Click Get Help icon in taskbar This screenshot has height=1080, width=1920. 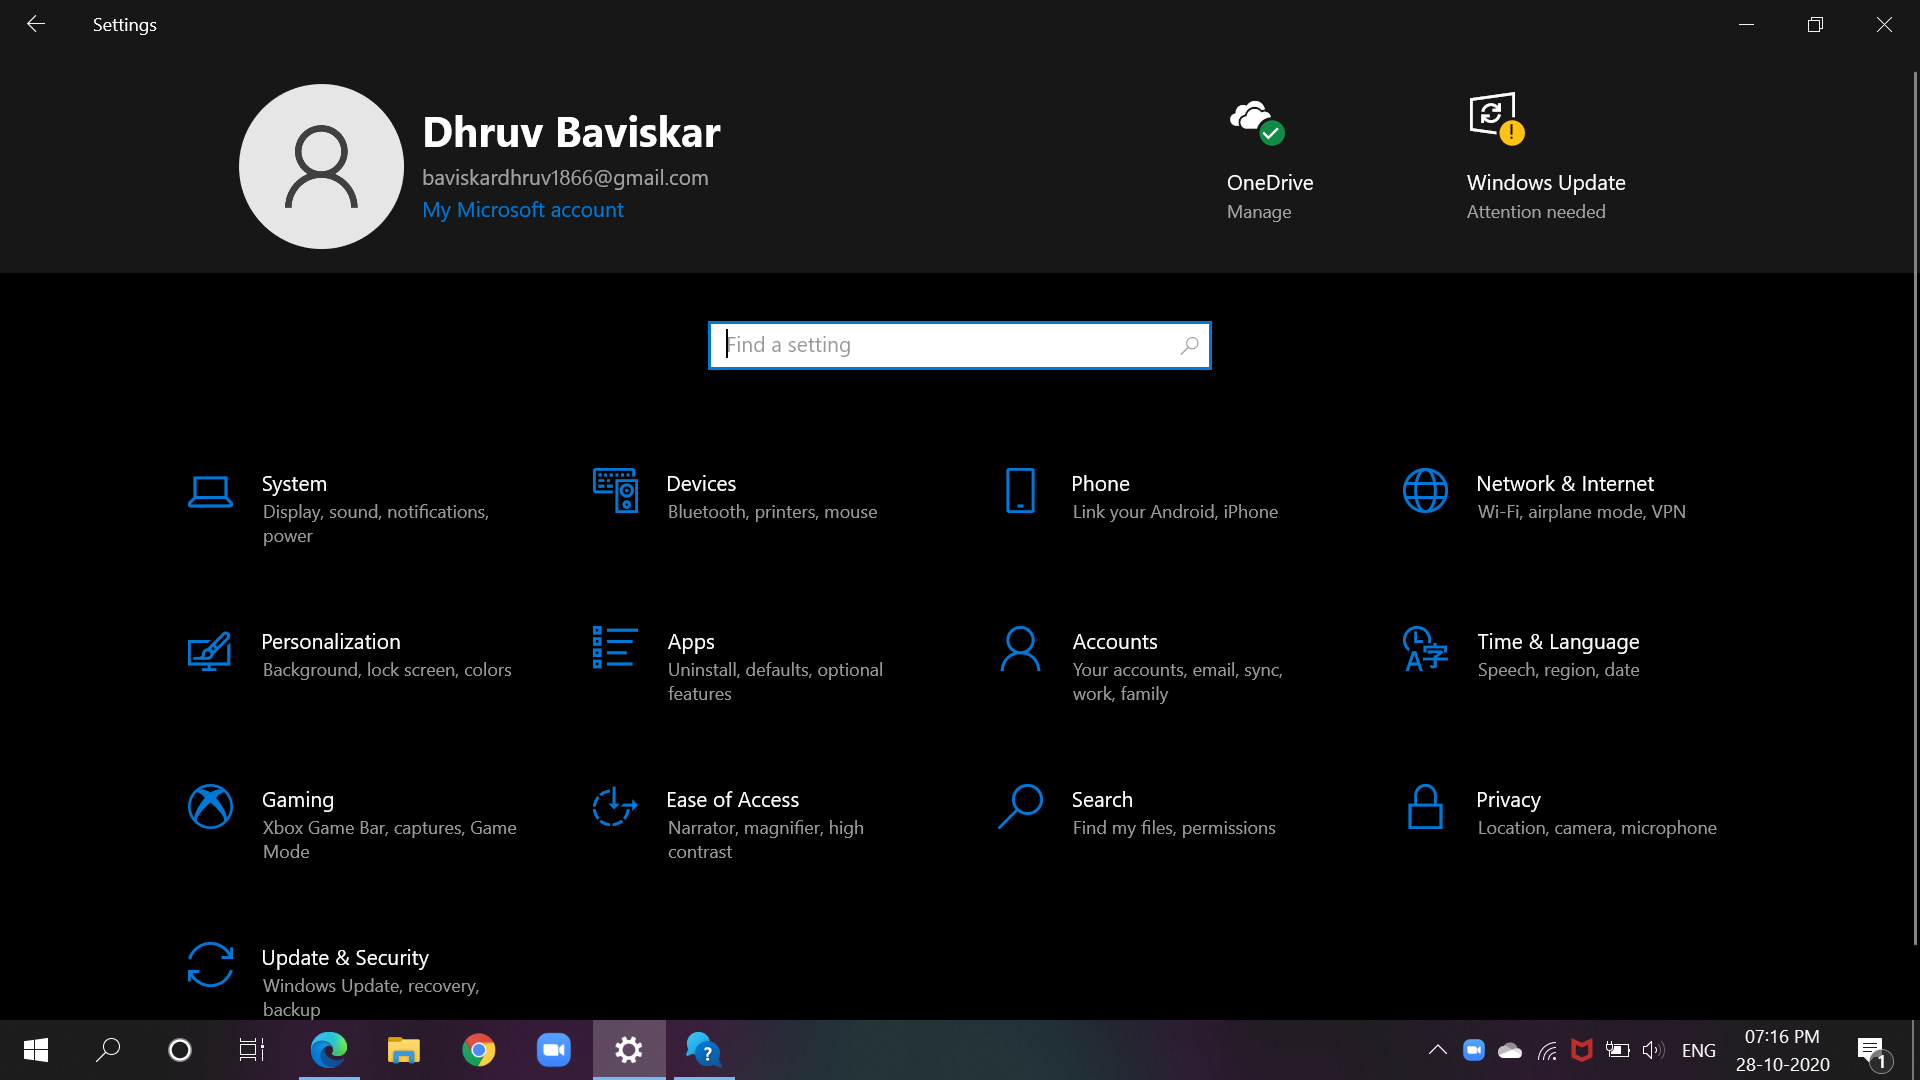pos(704,1050)
